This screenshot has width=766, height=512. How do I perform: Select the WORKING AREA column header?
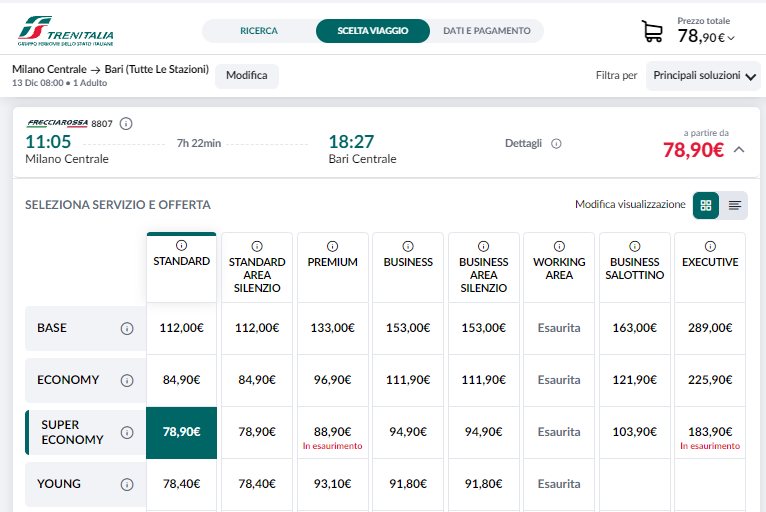coord(559,267)
